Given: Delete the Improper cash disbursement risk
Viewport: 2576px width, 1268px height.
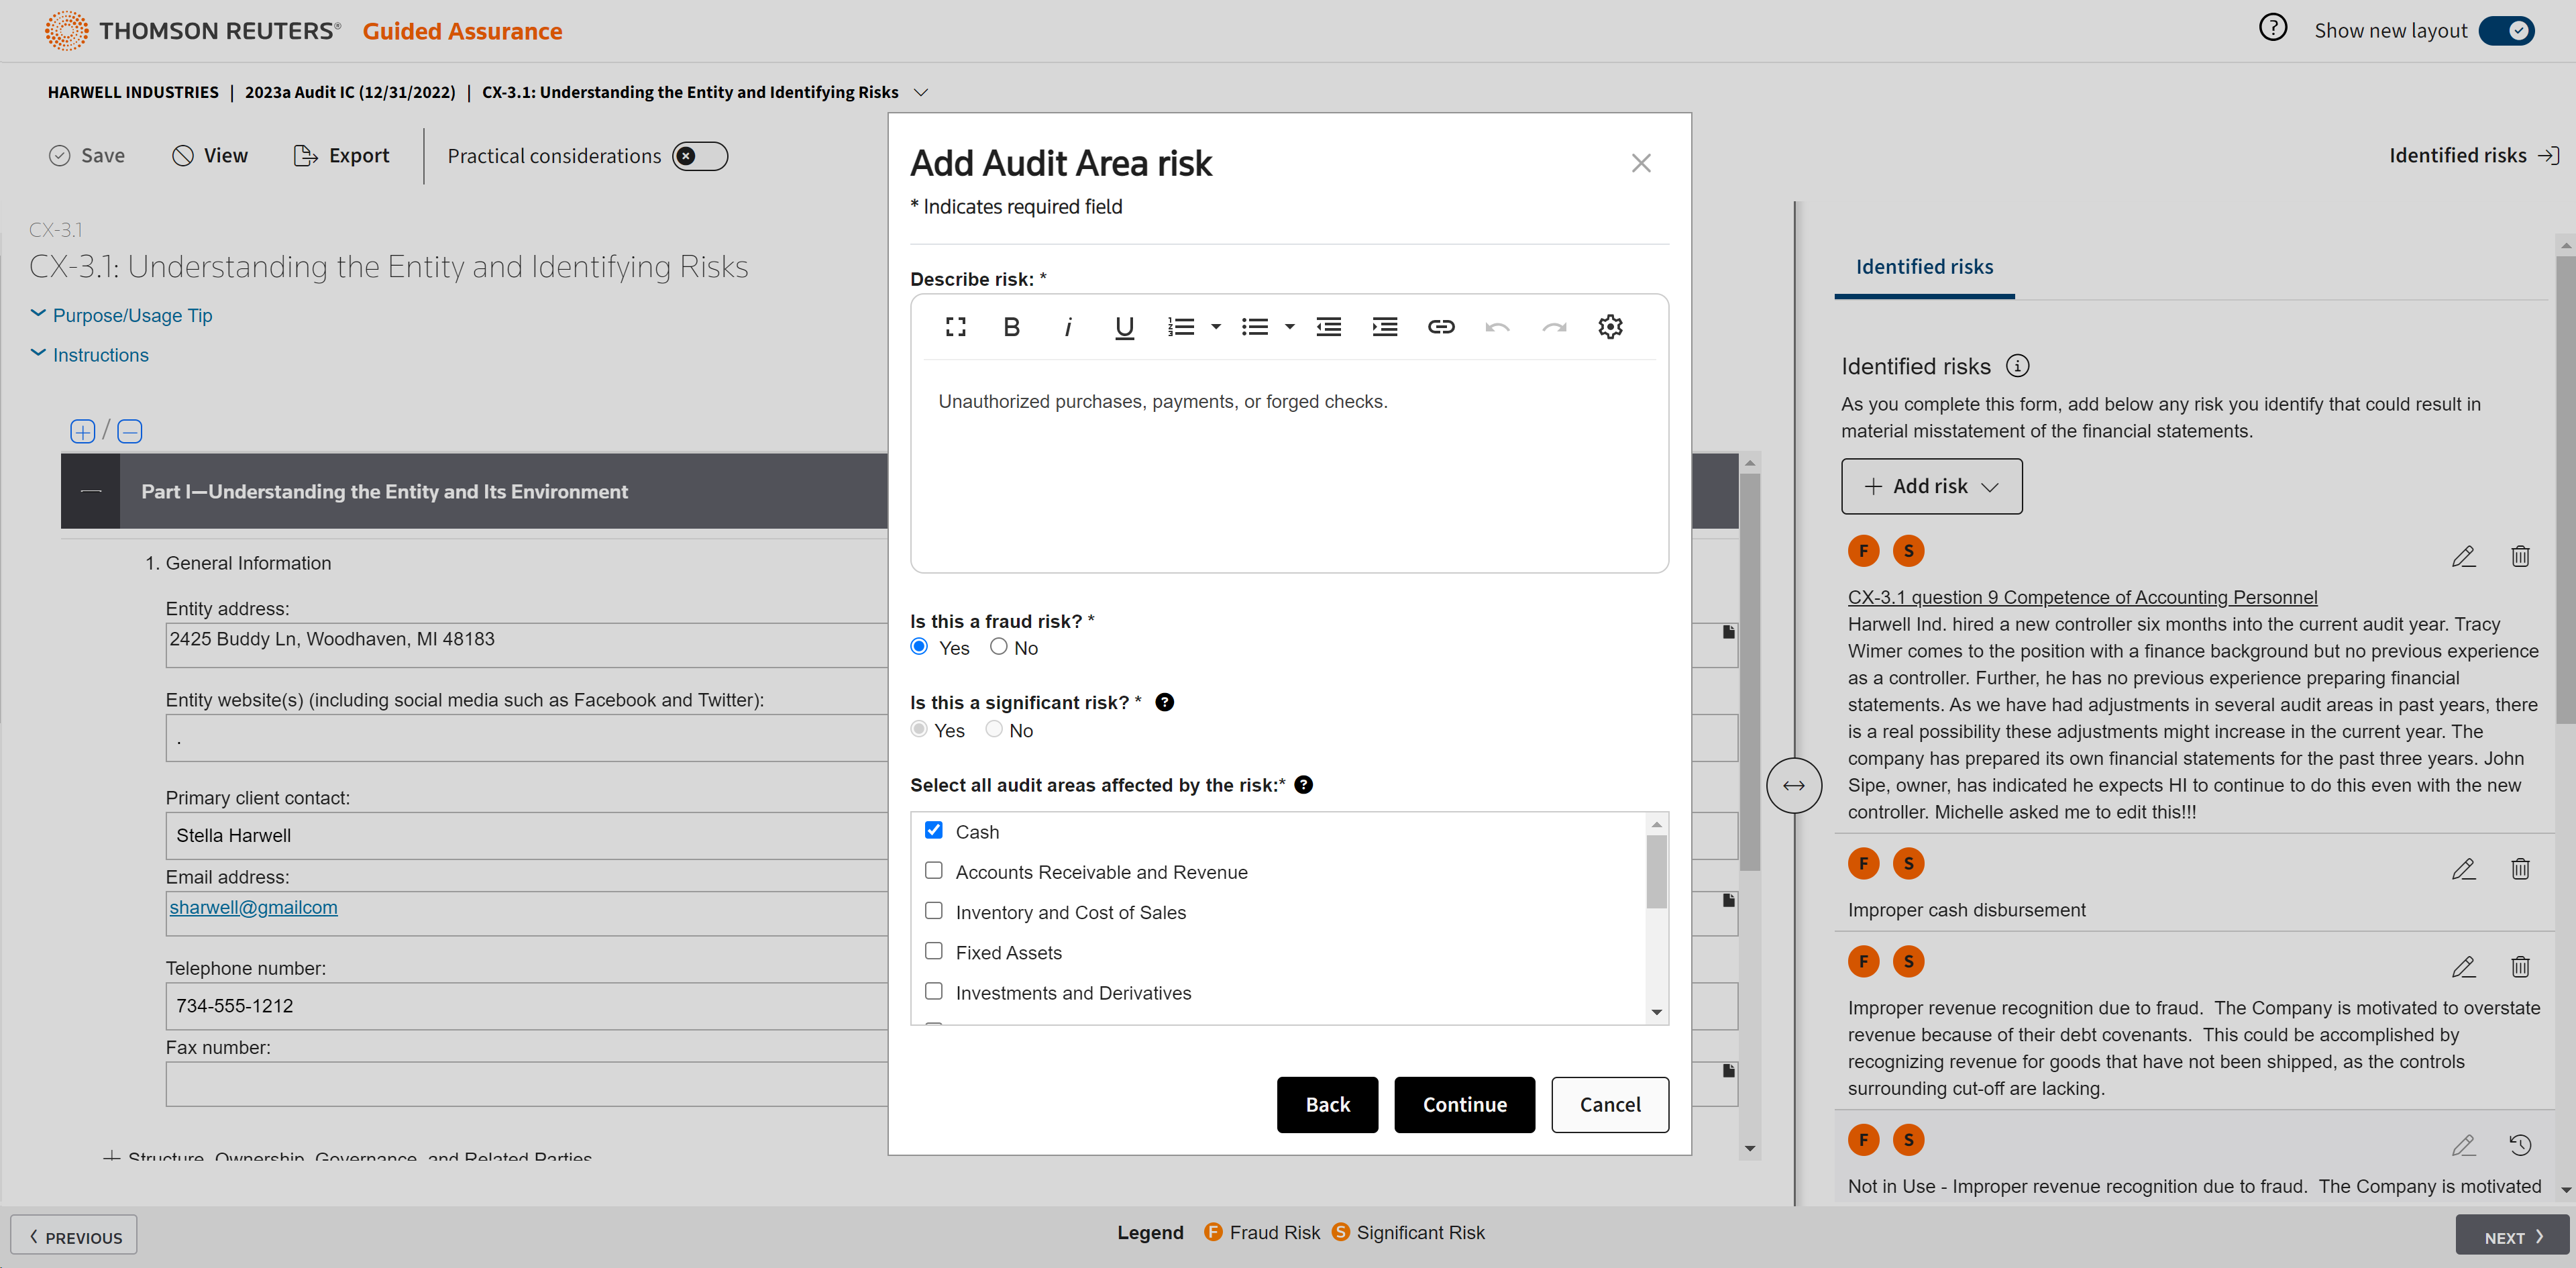Looking at the screenshot, I should [2519, 869].
